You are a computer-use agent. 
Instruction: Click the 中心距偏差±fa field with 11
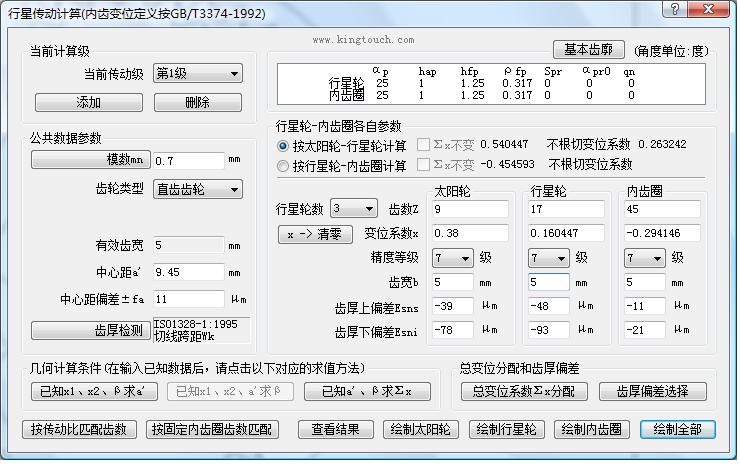point(189,299)
